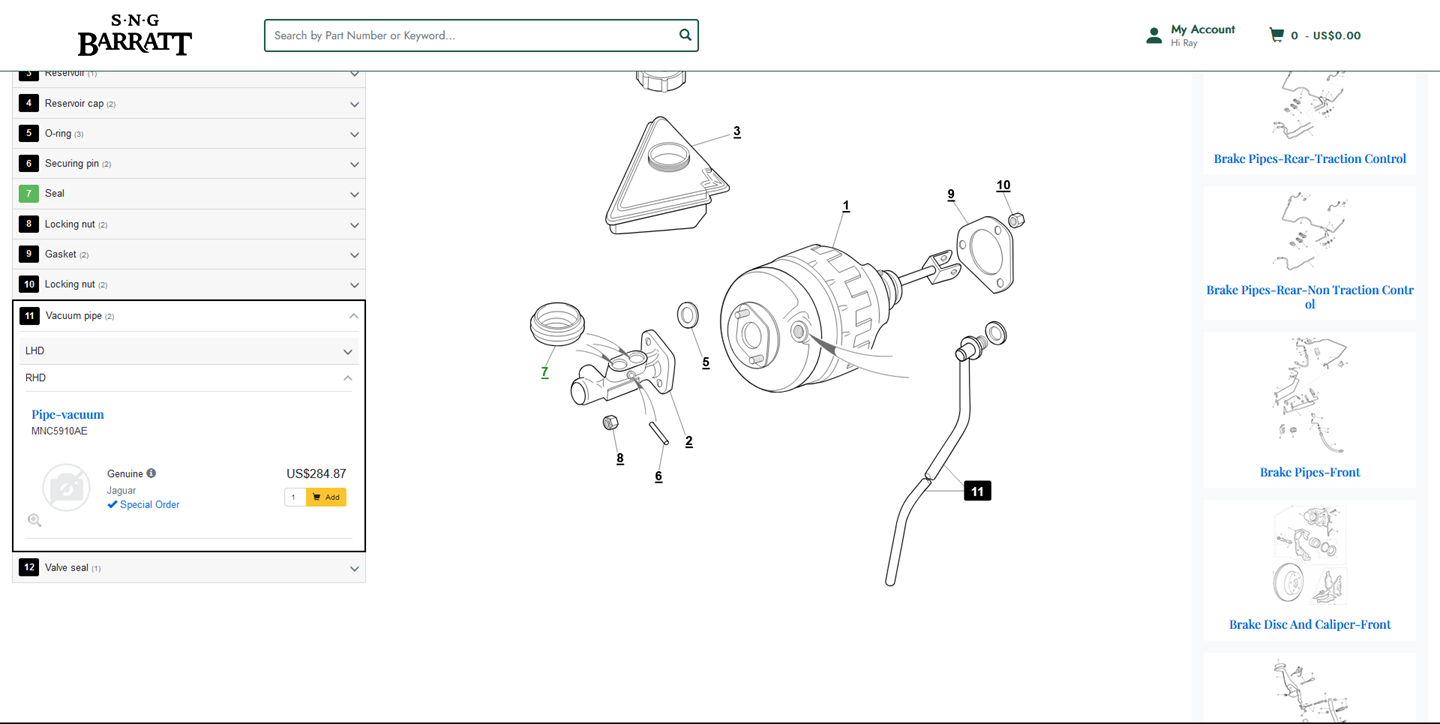Image resolution: width=1440 pixels, height=724 pixels.
Task: Click the S·N·G Barratt logo
Action: 135,35
